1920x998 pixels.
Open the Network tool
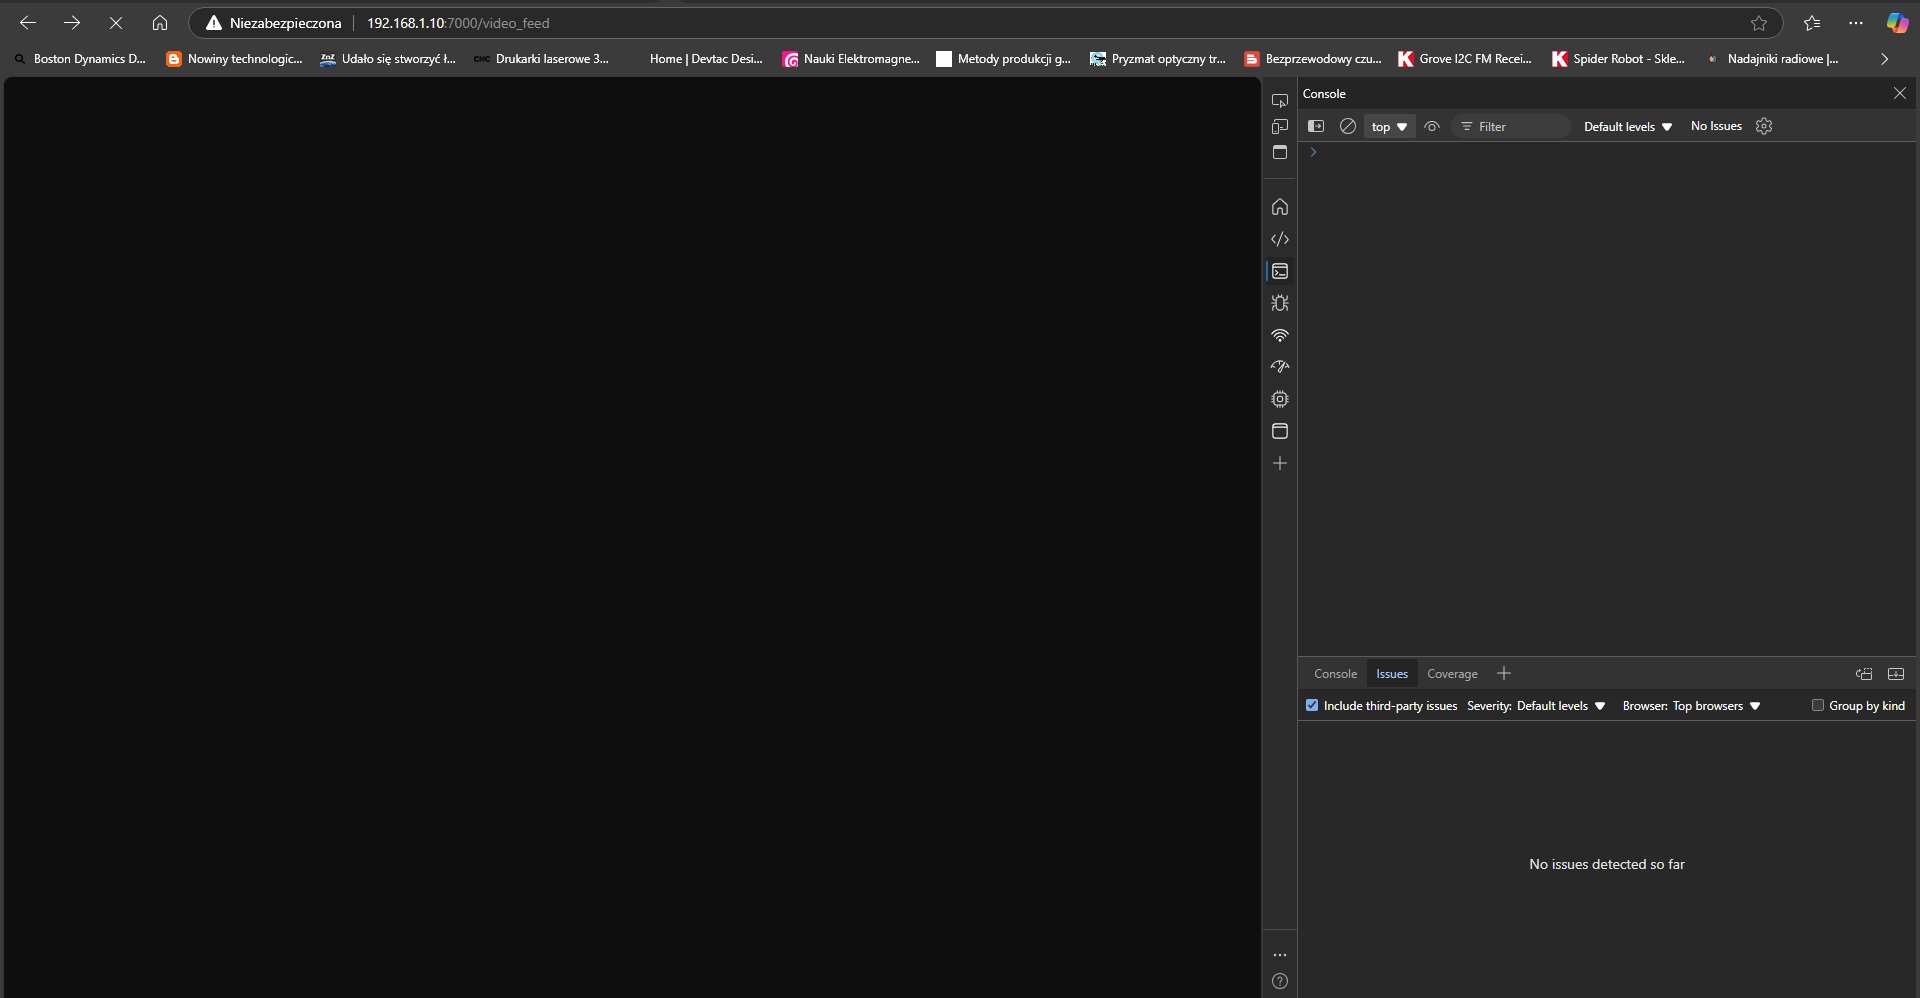[x=1280, y=335]
